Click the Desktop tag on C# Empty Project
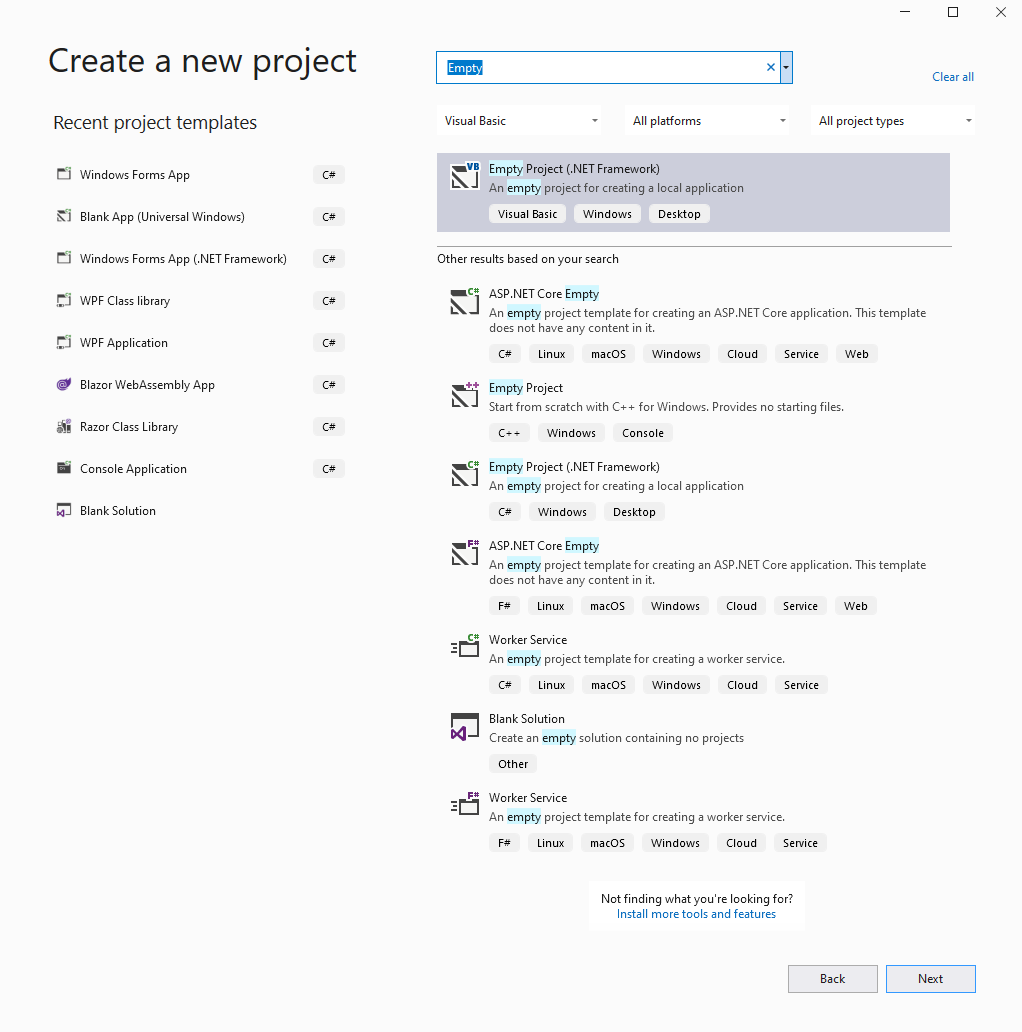The width and height of the screenshot is (1022, 1032). pyautogui.click(x=634, y=512)
